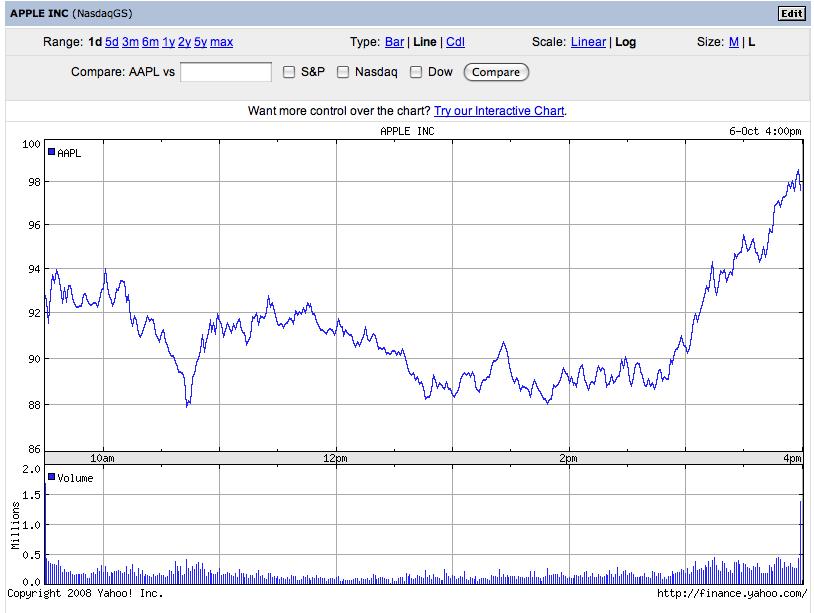Image resolution: width=814 pixels, height=613 pixels.
Task: Enable the S&P comparison checkbox
Action: pyautogui.click(x=289, y=72)
